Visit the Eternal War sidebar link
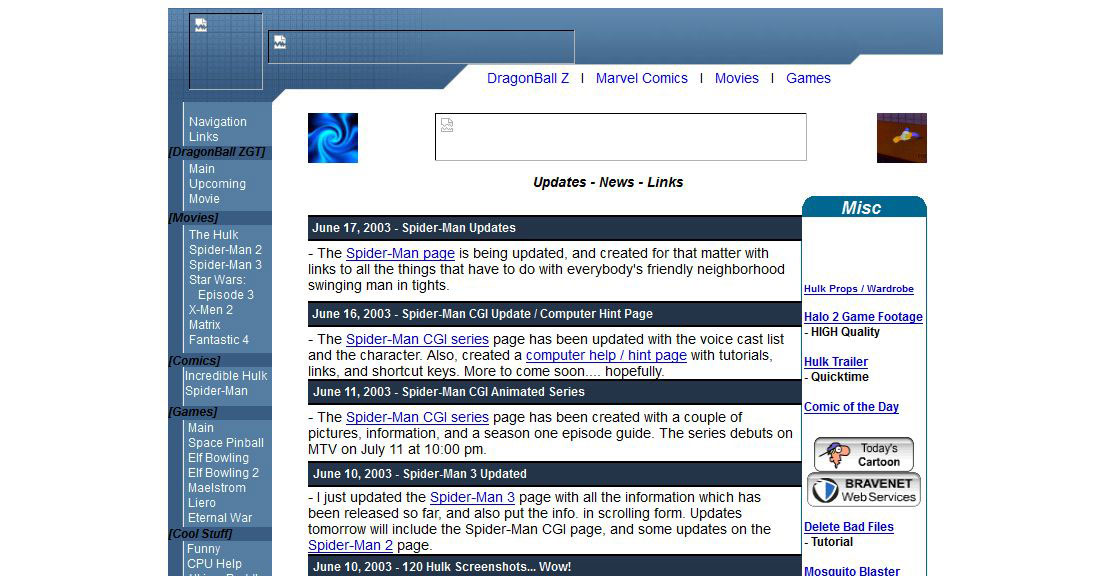This screenshot has width=1100, height=576. pos(220,518)
